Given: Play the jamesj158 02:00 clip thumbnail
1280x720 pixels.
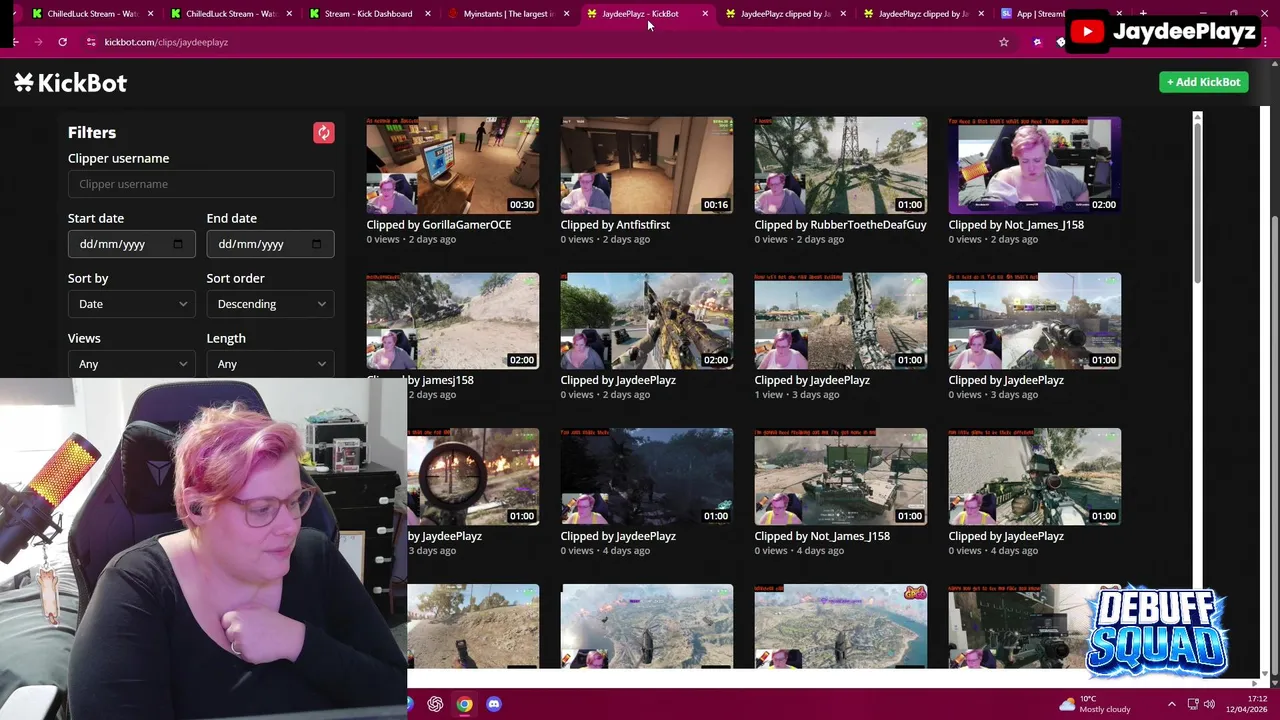Looking at the screenshot, I should click(453, 321).
